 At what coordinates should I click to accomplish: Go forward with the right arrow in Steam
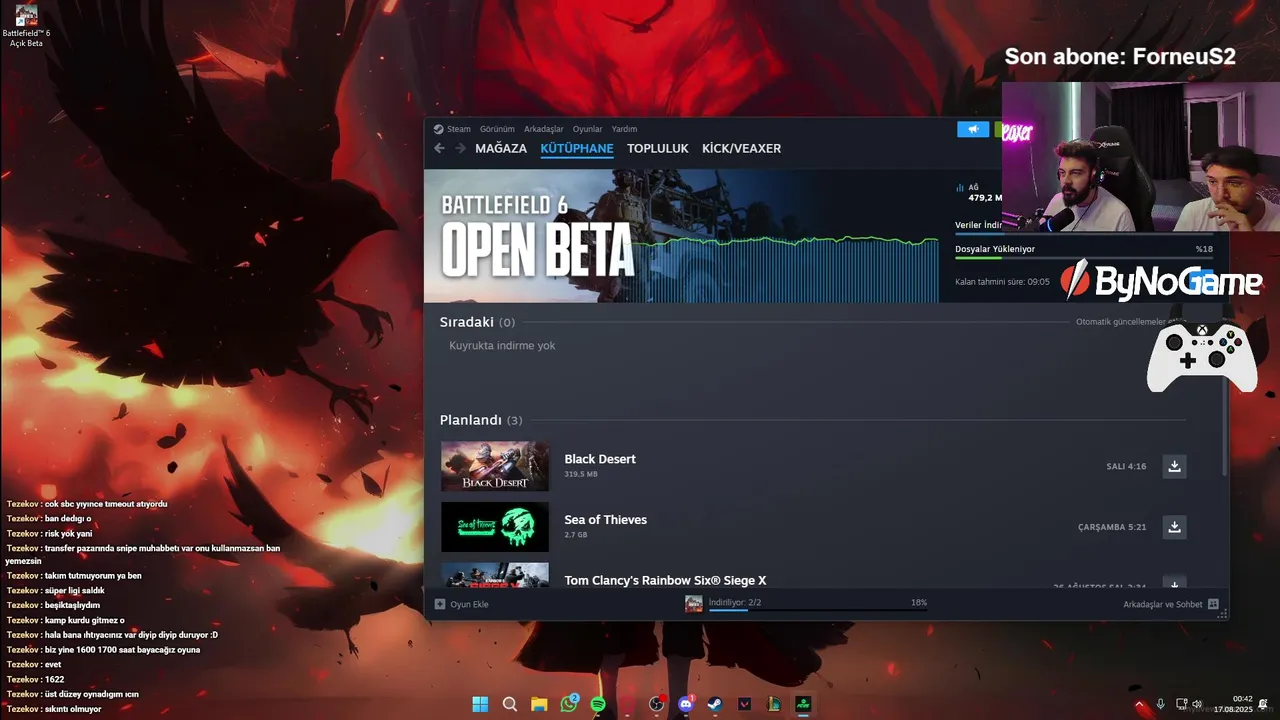point(460,148)
